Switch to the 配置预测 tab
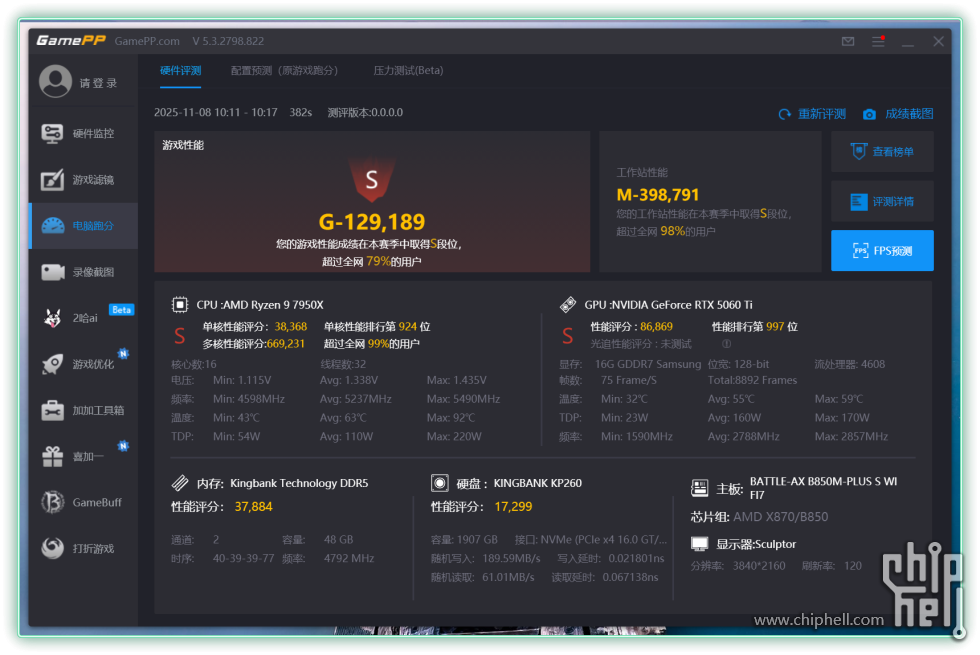980x655 pixels. 284,71
